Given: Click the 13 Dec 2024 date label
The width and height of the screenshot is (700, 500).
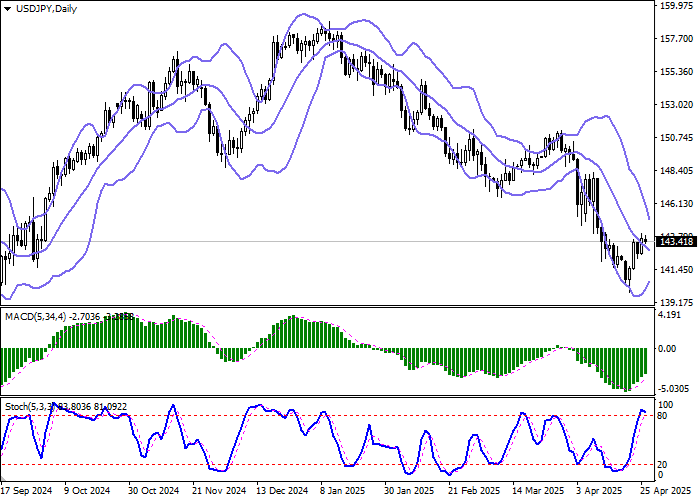Looking at the screenshot, I should pos(282,491).
